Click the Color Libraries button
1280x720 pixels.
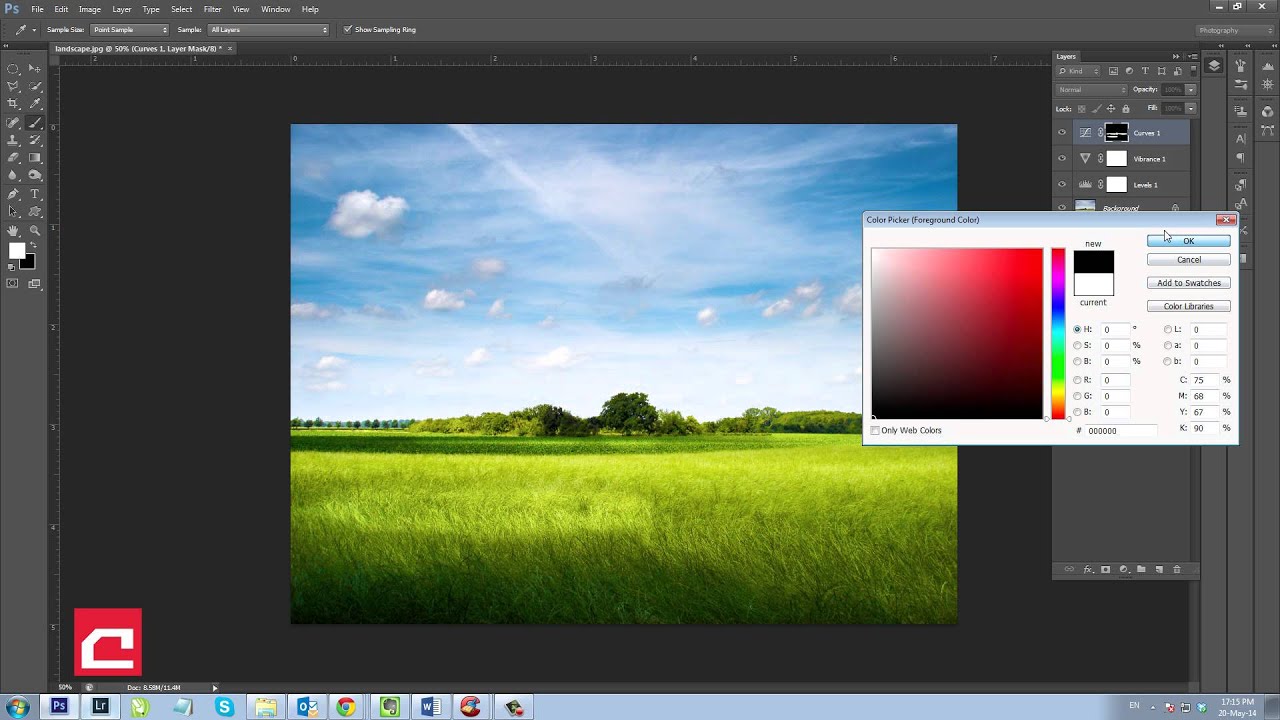(x=1188, y=306)
